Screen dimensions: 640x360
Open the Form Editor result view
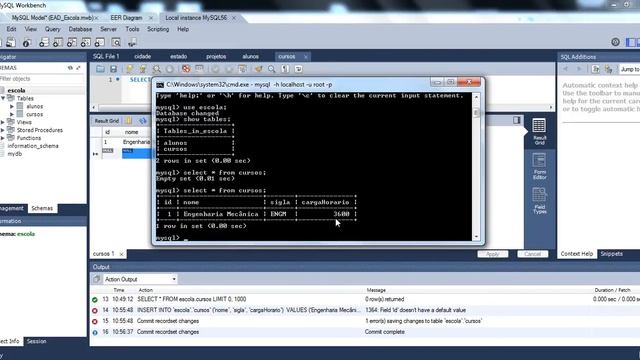539,166
